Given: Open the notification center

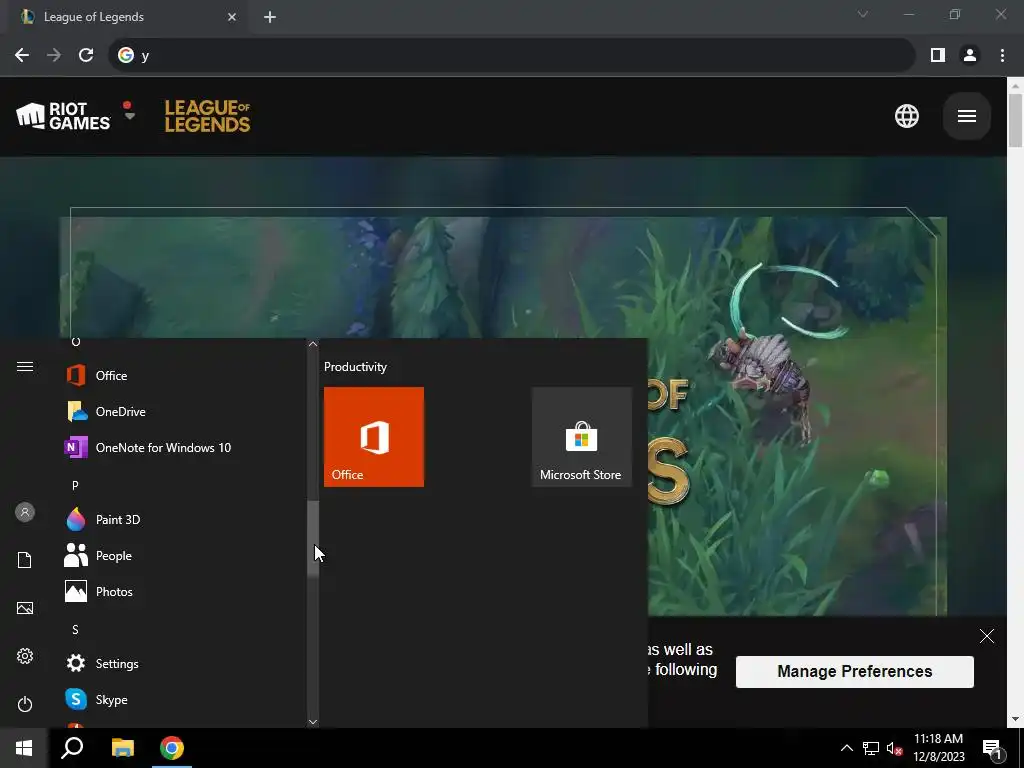Looking at the screenshot, I should 993,749.
